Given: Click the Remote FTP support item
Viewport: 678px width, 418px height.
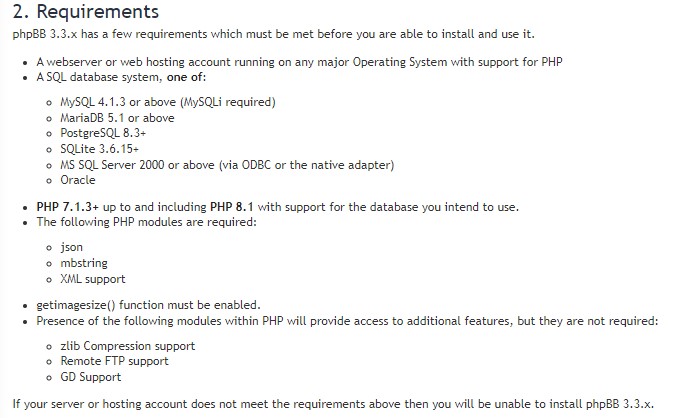Looking at the screenshot, I should [114, 361].
